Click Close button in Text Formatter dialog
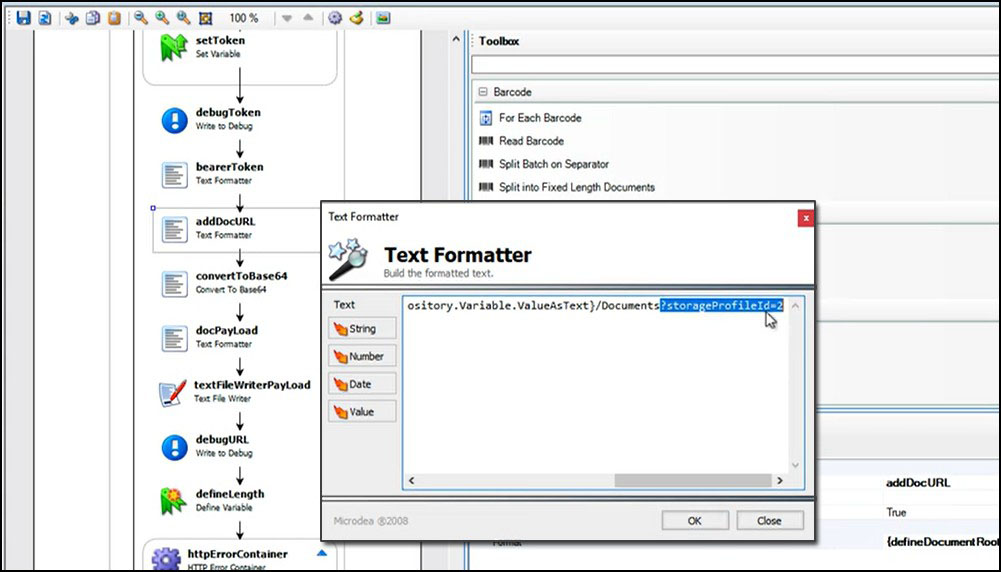The height and width of the screenshot is (572, 1001). (769, 520)
